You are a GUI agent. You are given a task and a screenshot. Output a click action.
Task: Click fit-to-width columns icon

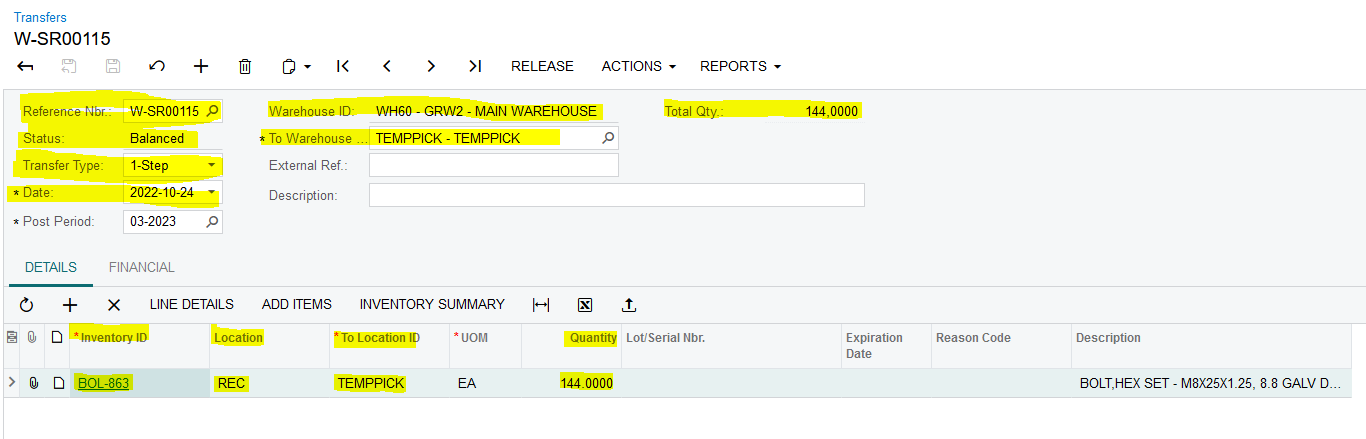(x=541, y=305)
